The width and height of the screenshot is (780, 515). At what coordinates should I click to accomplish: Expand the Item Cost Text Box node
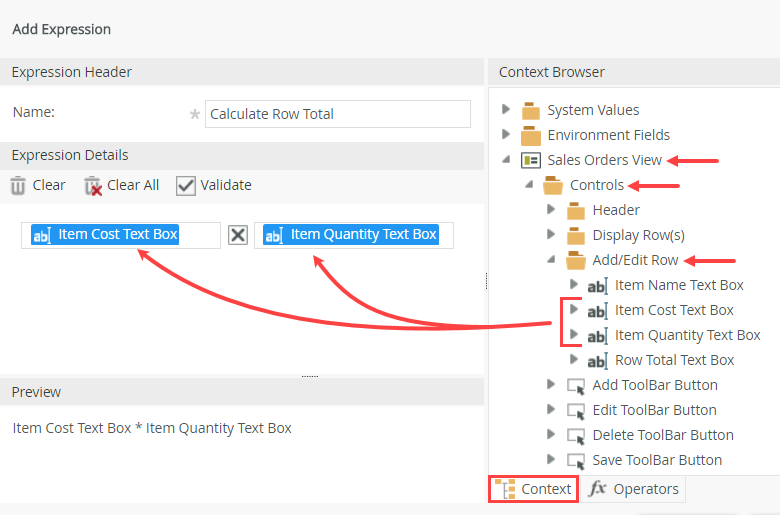click(574, 309)
